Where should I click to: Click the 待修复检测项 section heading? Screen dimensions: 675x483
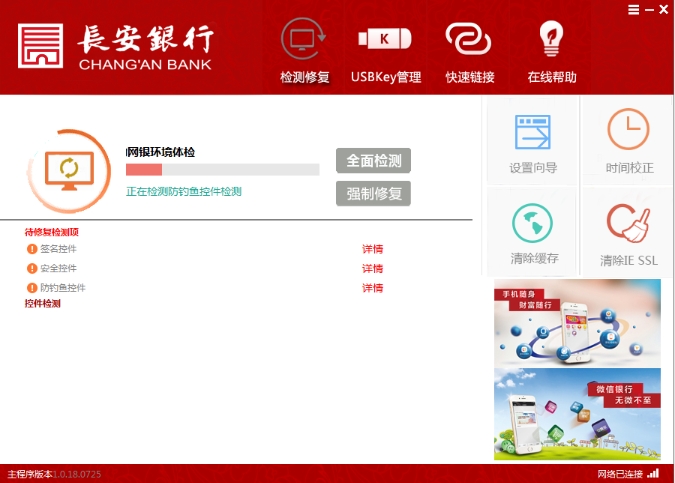pos(52,232)
